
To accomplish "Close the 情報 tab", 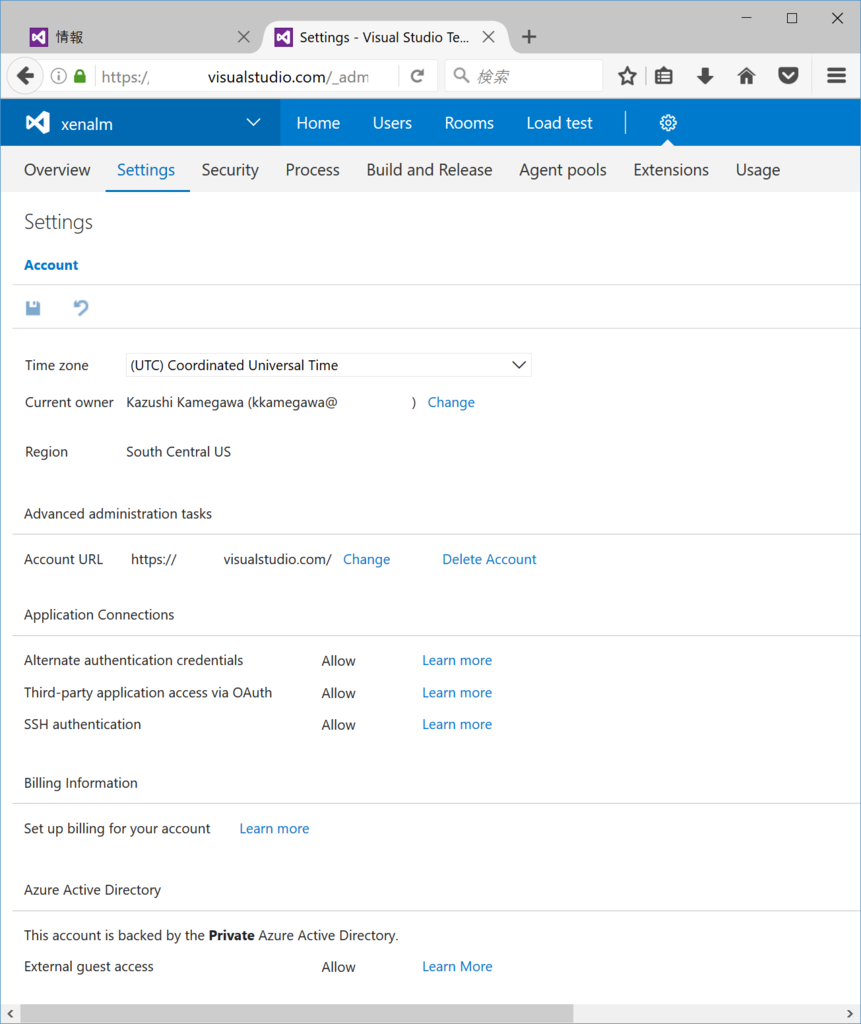I will click(x=244, y=37).
